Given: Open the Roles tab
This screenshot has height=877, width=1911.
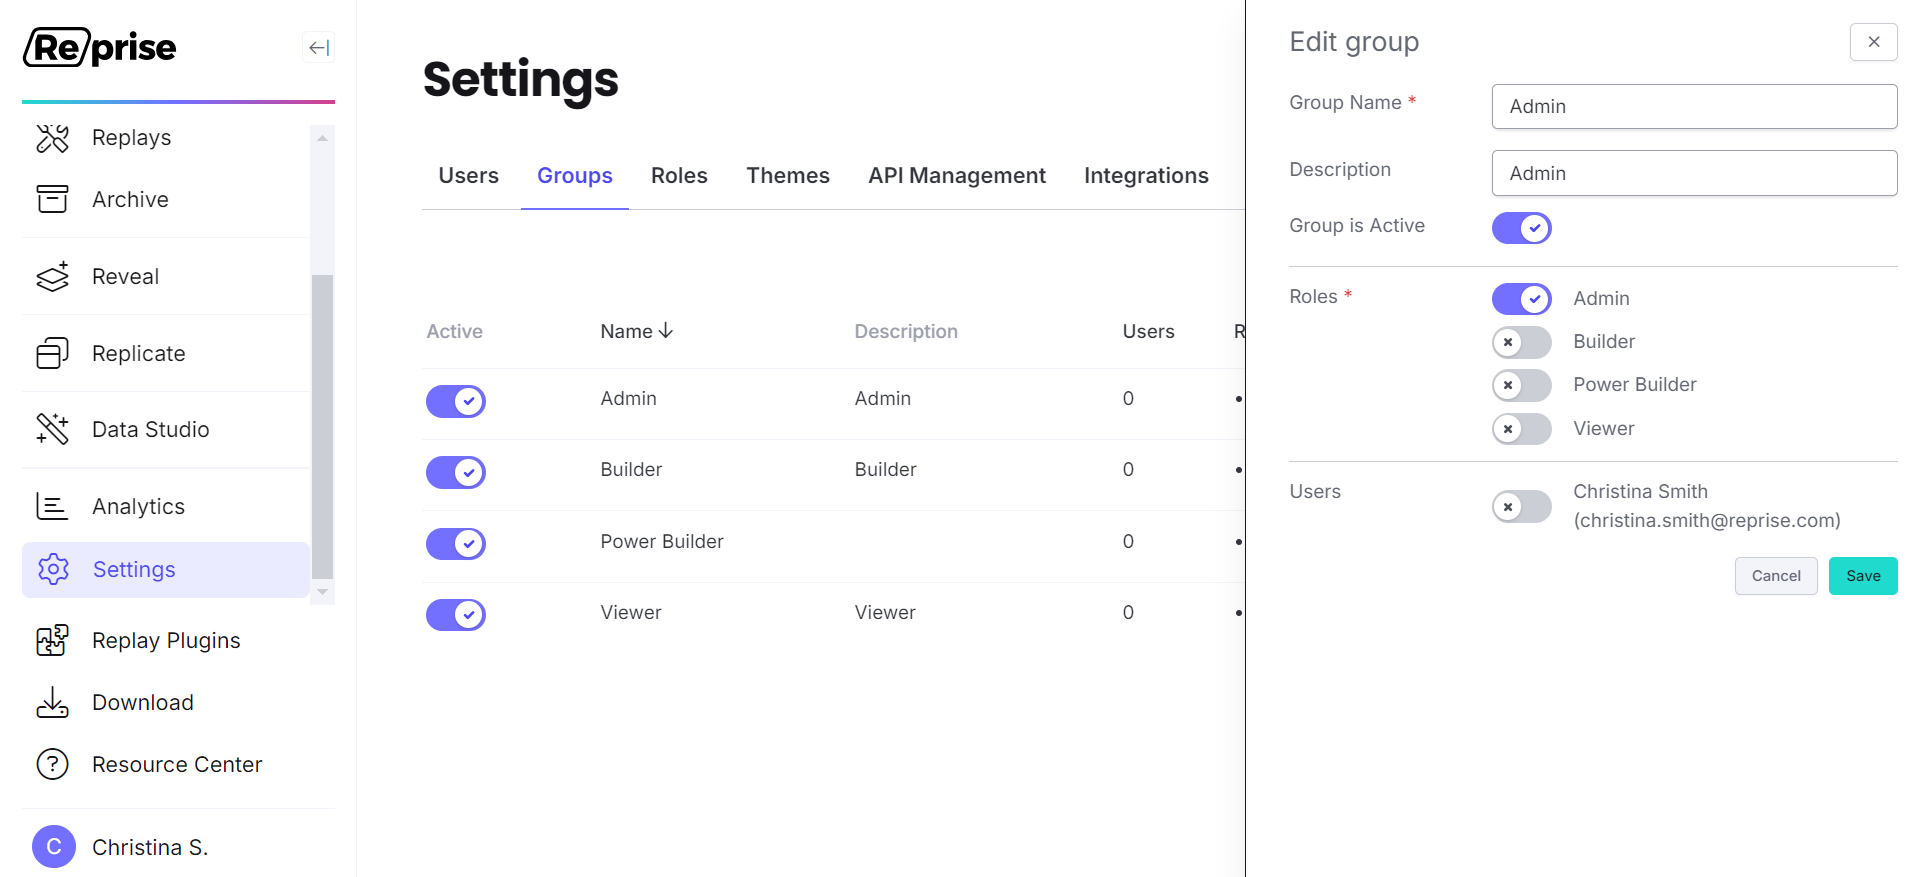Looking at the screenshot, I should coord(679,176).
